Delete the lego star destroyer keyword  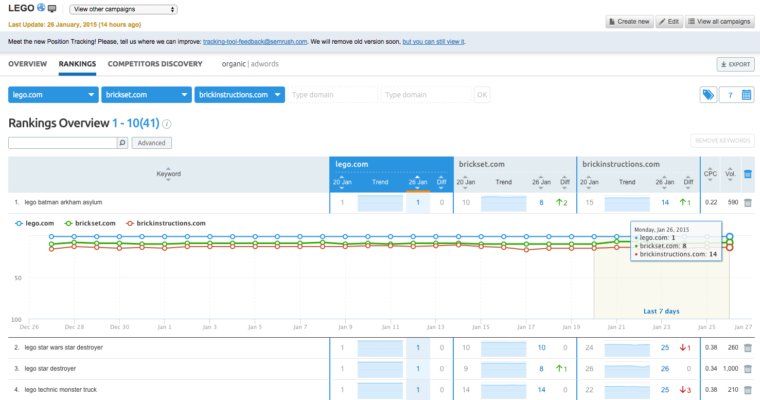click(748, 369)
